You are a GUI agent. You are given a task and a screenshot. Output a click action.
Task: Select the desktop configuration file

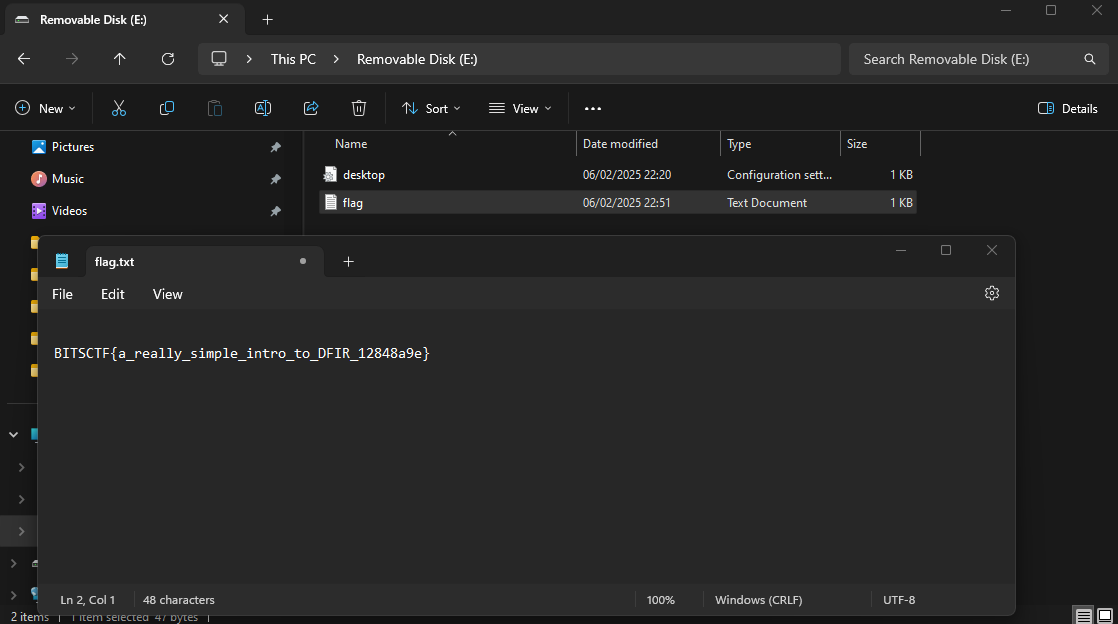click(364, 175)
